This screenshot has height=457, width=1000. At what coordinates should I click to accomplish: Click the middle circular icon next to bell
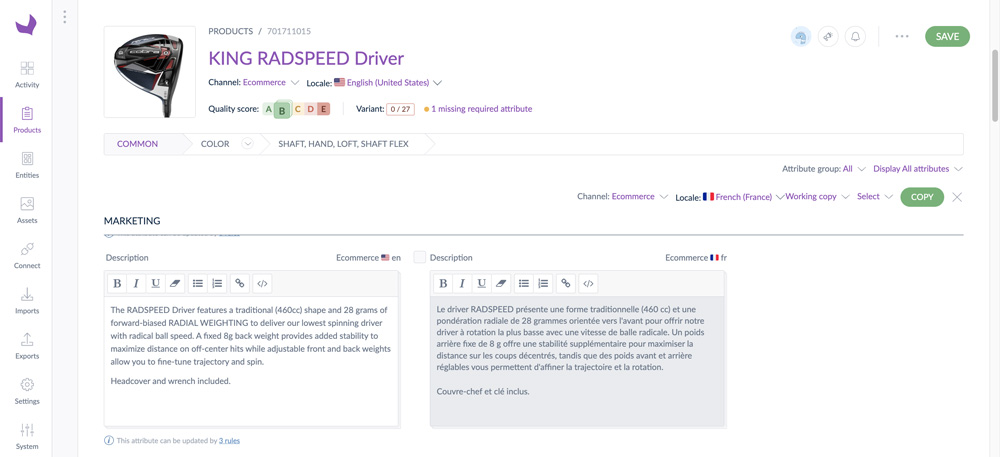(828, 36)
